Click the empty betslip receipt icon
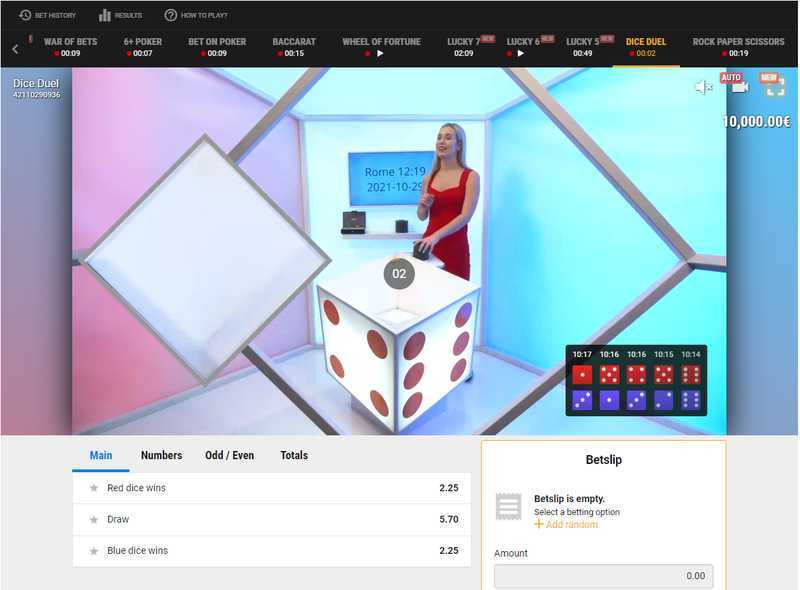This screenshot has width=800, height=590. pos(509,506)
